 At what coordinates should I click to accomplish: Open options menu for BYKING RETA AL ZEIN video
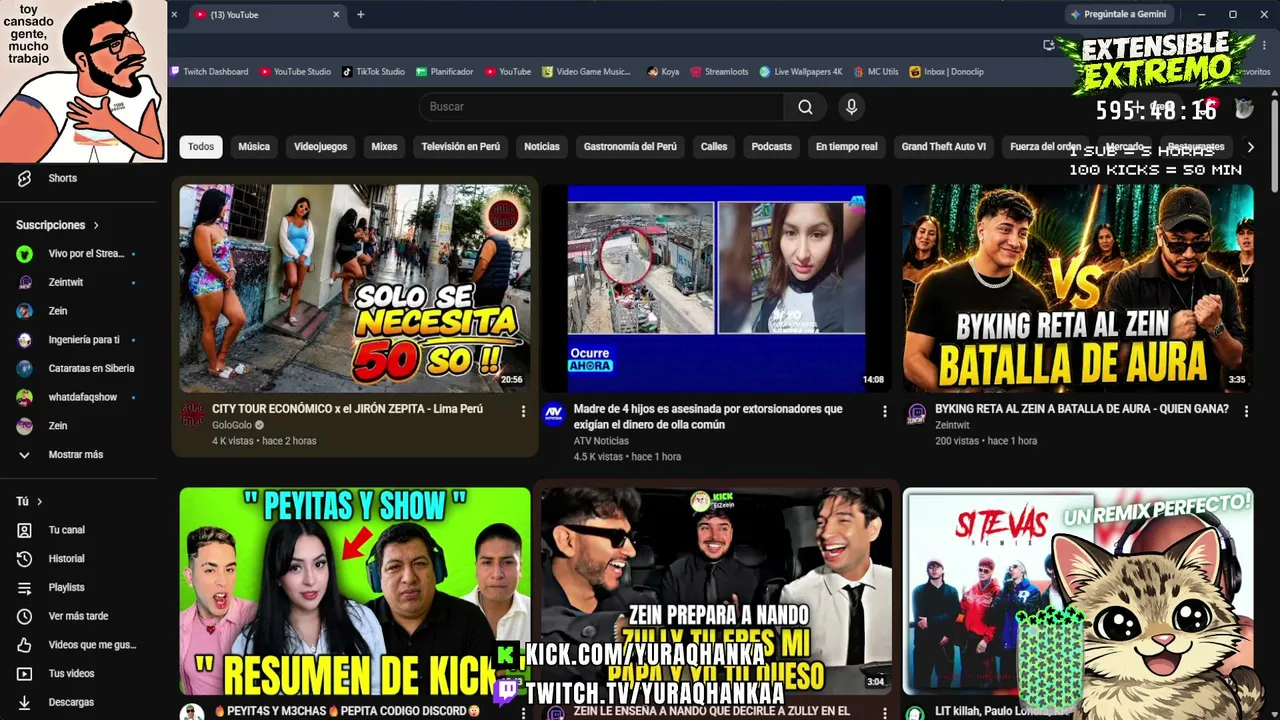(x=1246, y=411)
